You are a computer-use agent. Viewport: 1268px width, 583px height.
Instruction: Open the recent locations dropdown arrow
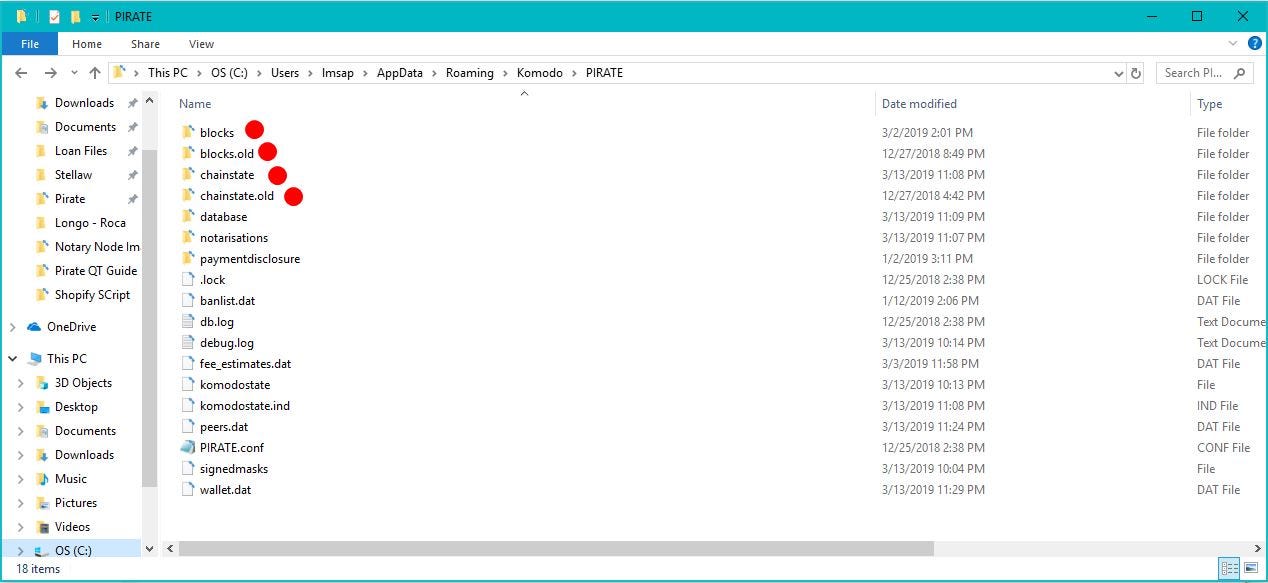74,73
